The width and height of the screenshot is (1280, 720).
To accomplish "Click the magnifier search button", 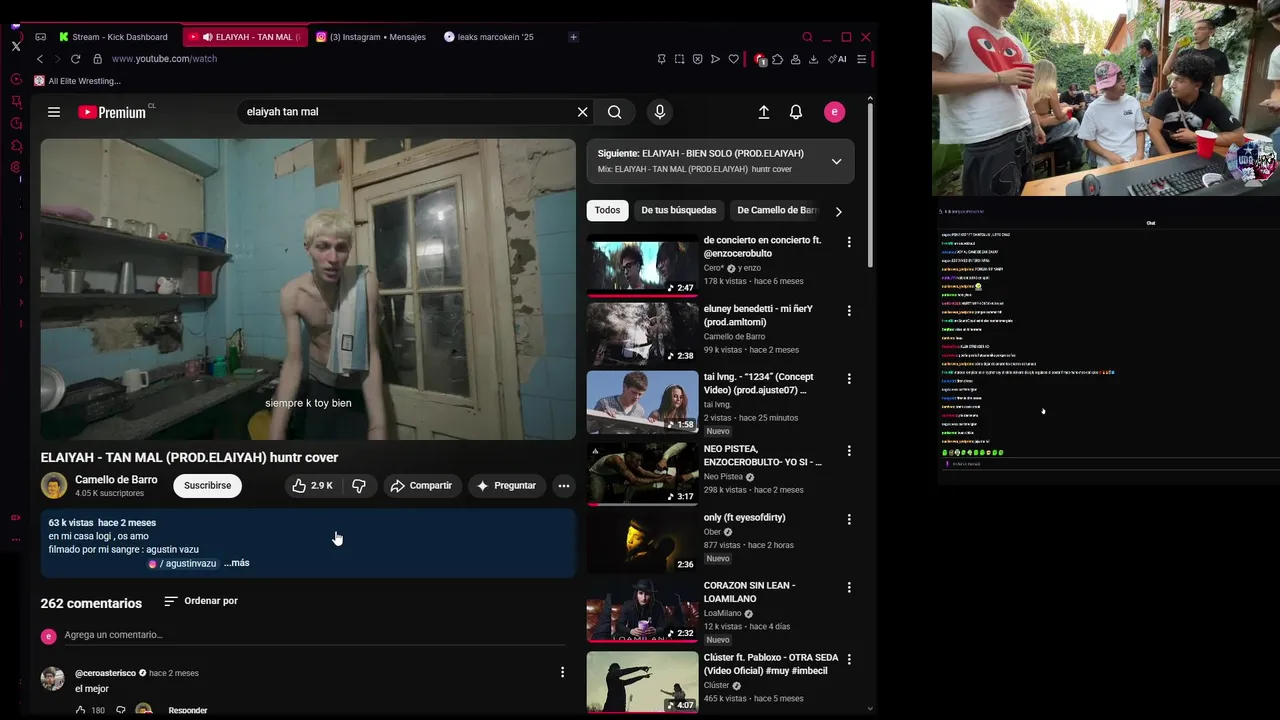I will [x=614, y=112].
